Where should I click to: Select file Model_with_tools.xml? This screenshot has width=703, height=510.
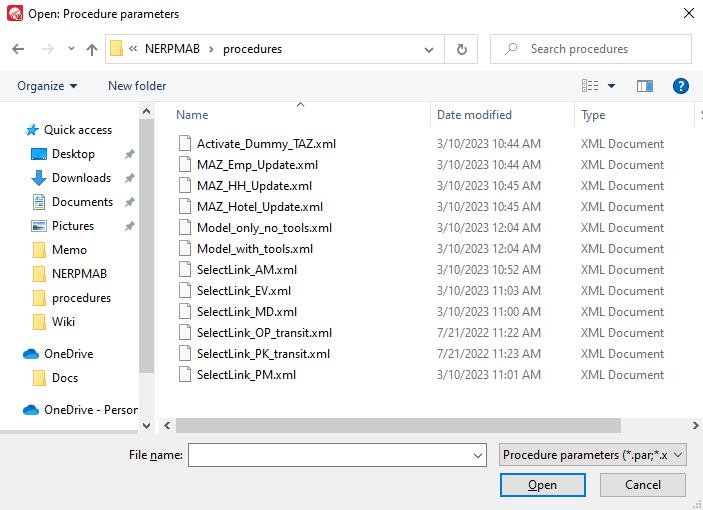[x=255, y=249]
